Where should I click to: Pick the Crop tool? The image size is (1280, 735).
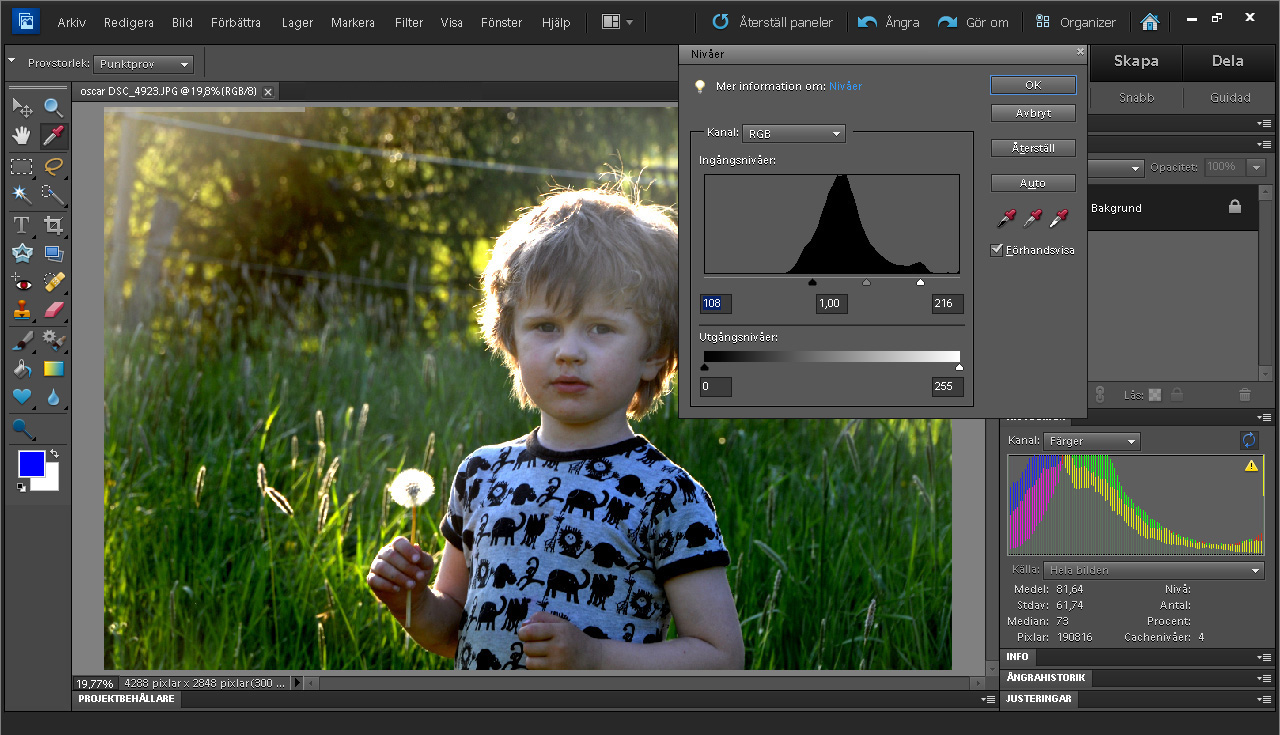(53, 225)
